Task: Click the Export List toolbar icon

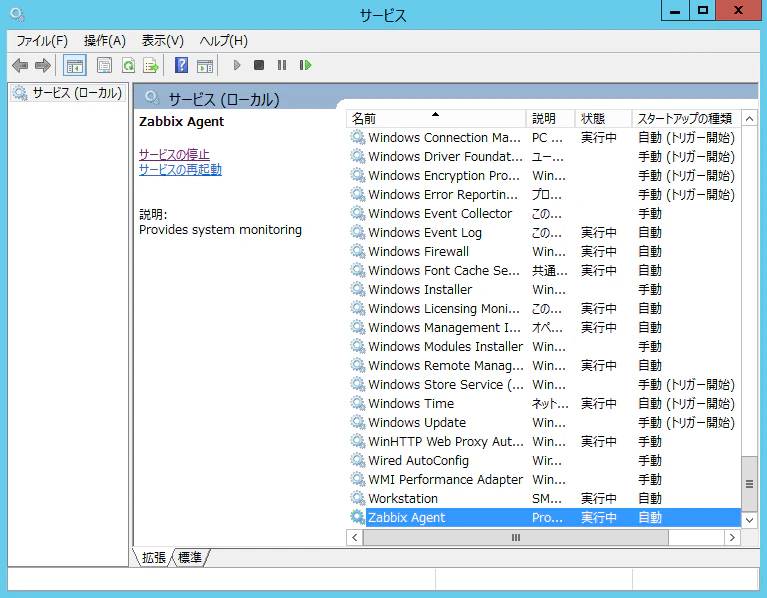Action: coord(151,66)
